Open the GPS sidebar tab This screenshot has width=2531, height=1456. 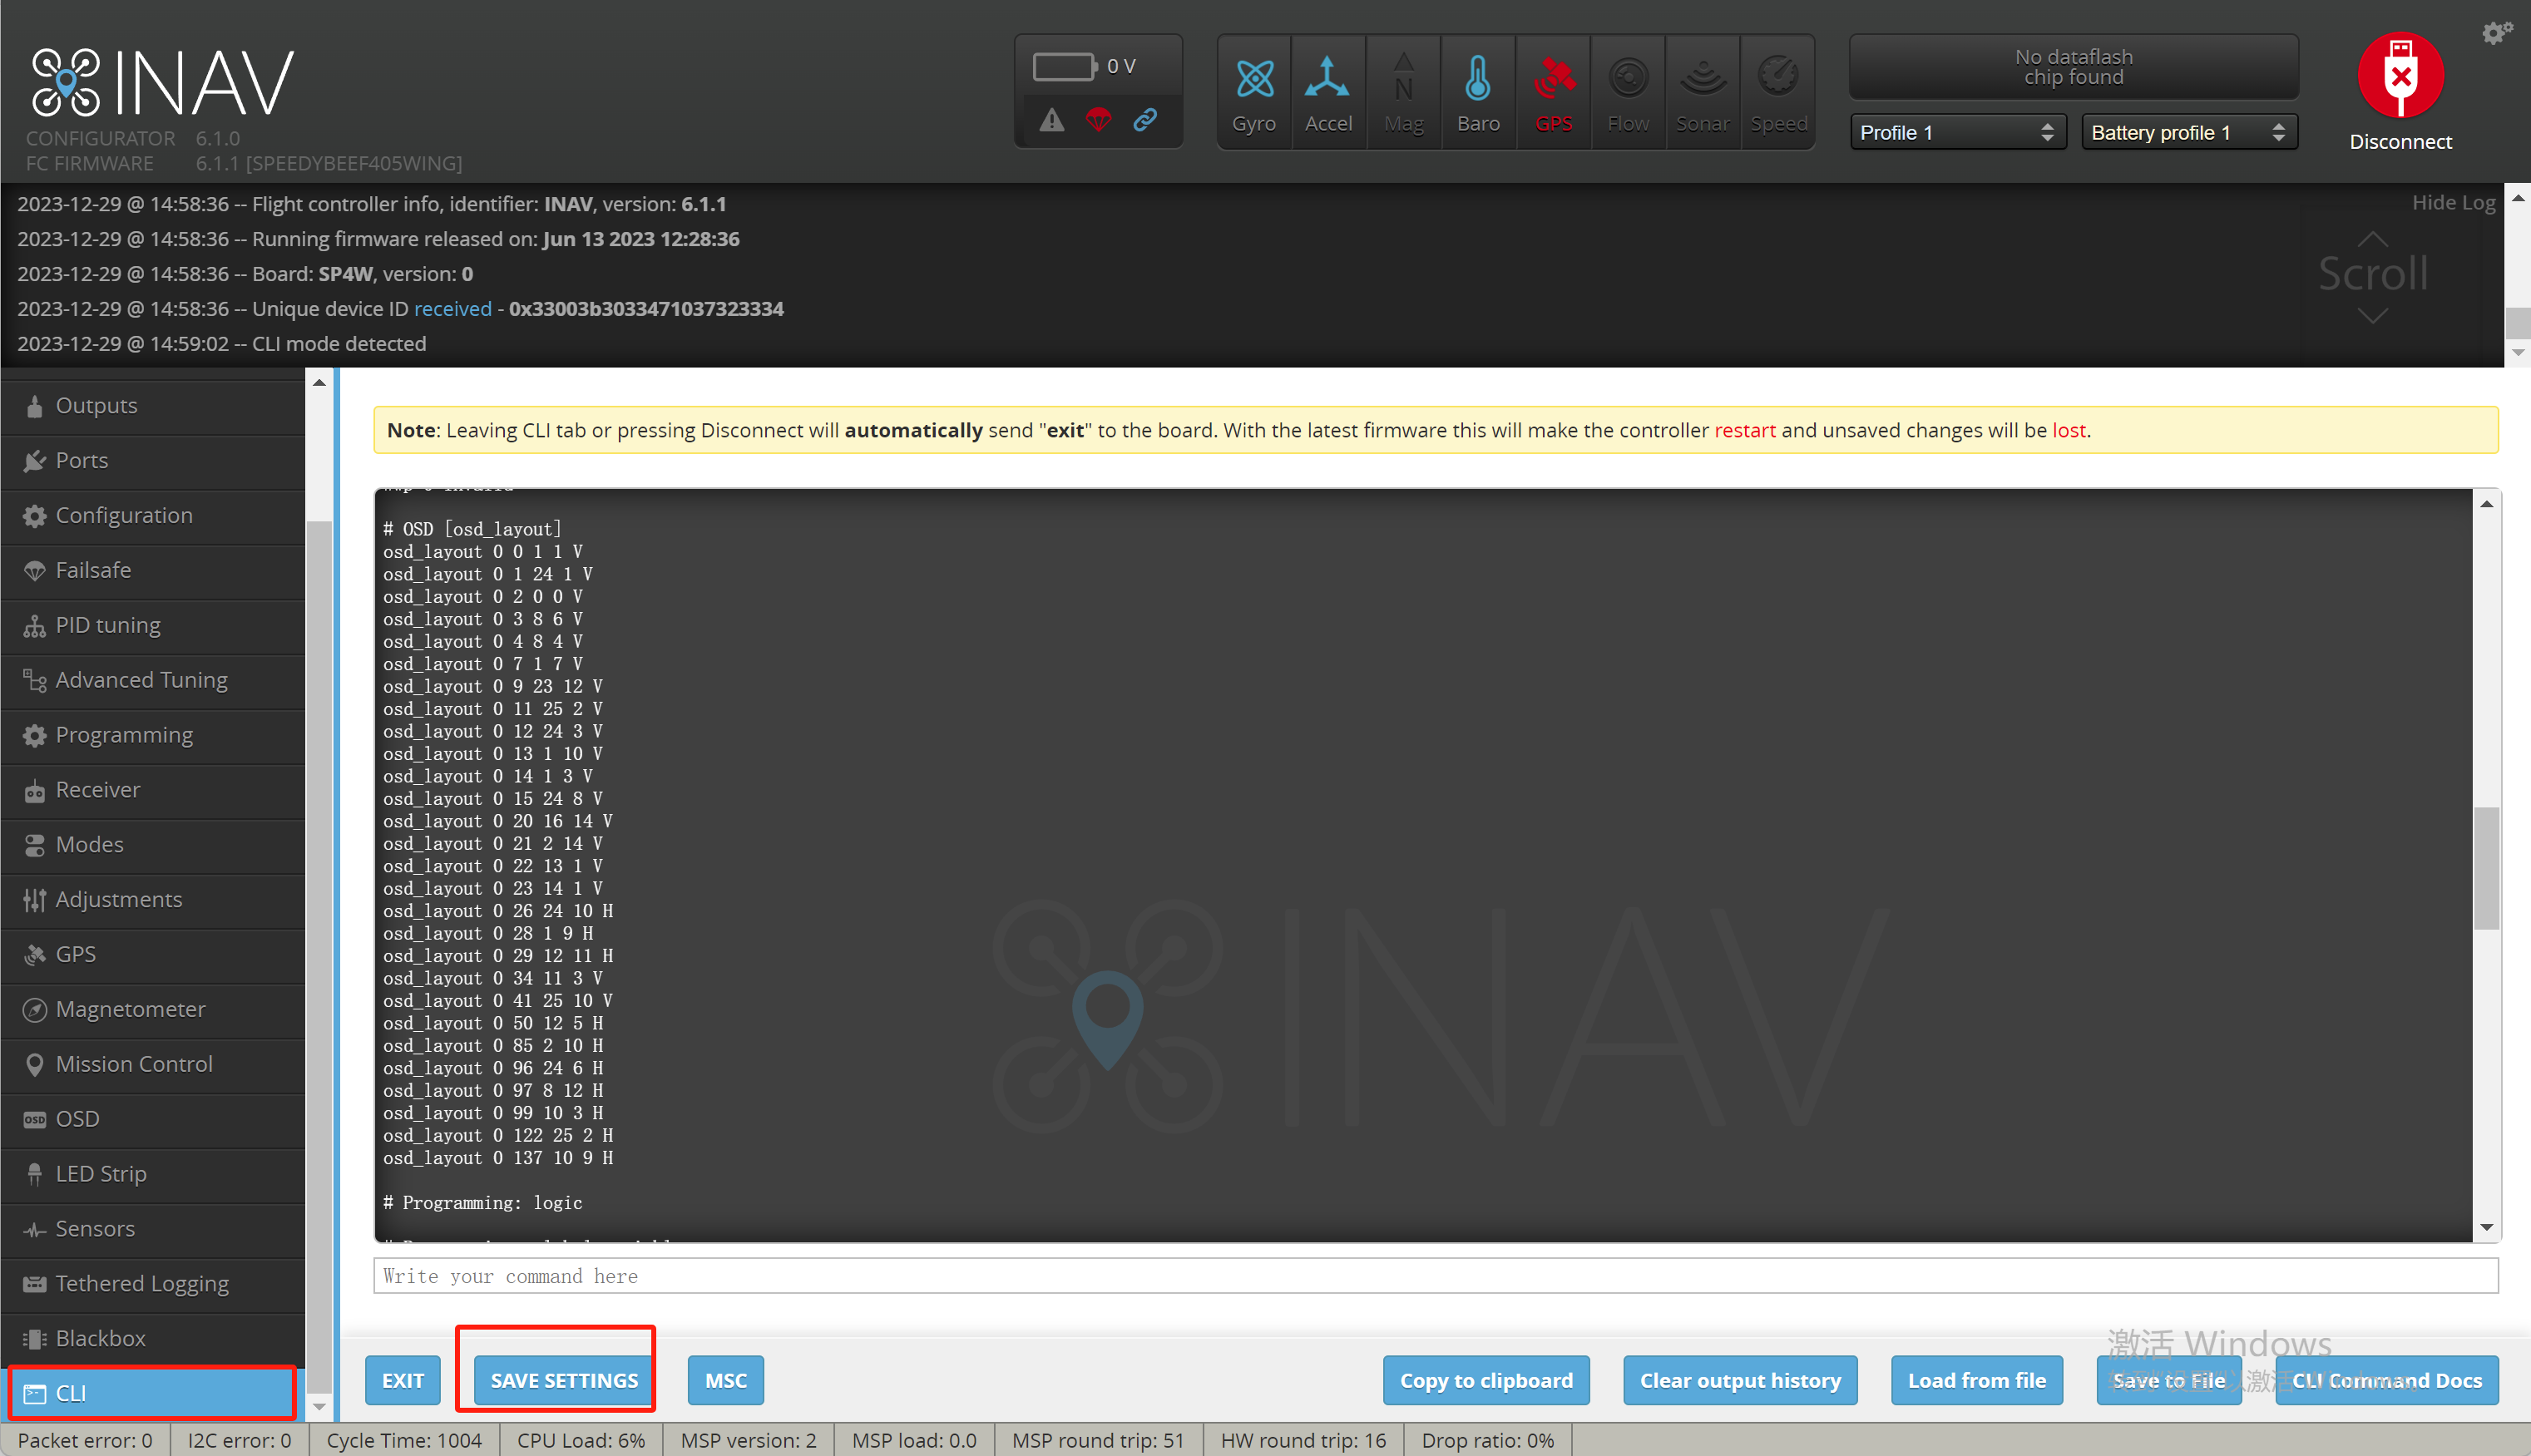(x=153, y=955)
